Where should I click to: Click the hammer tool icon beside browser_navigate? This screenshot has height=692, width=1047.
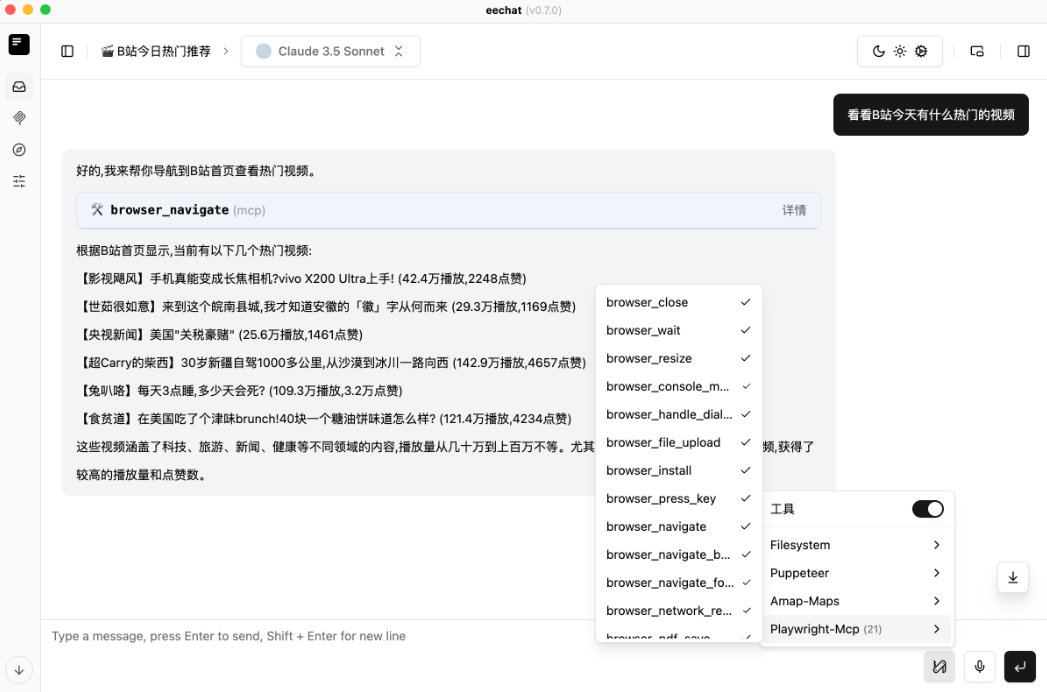coord(97,210)
